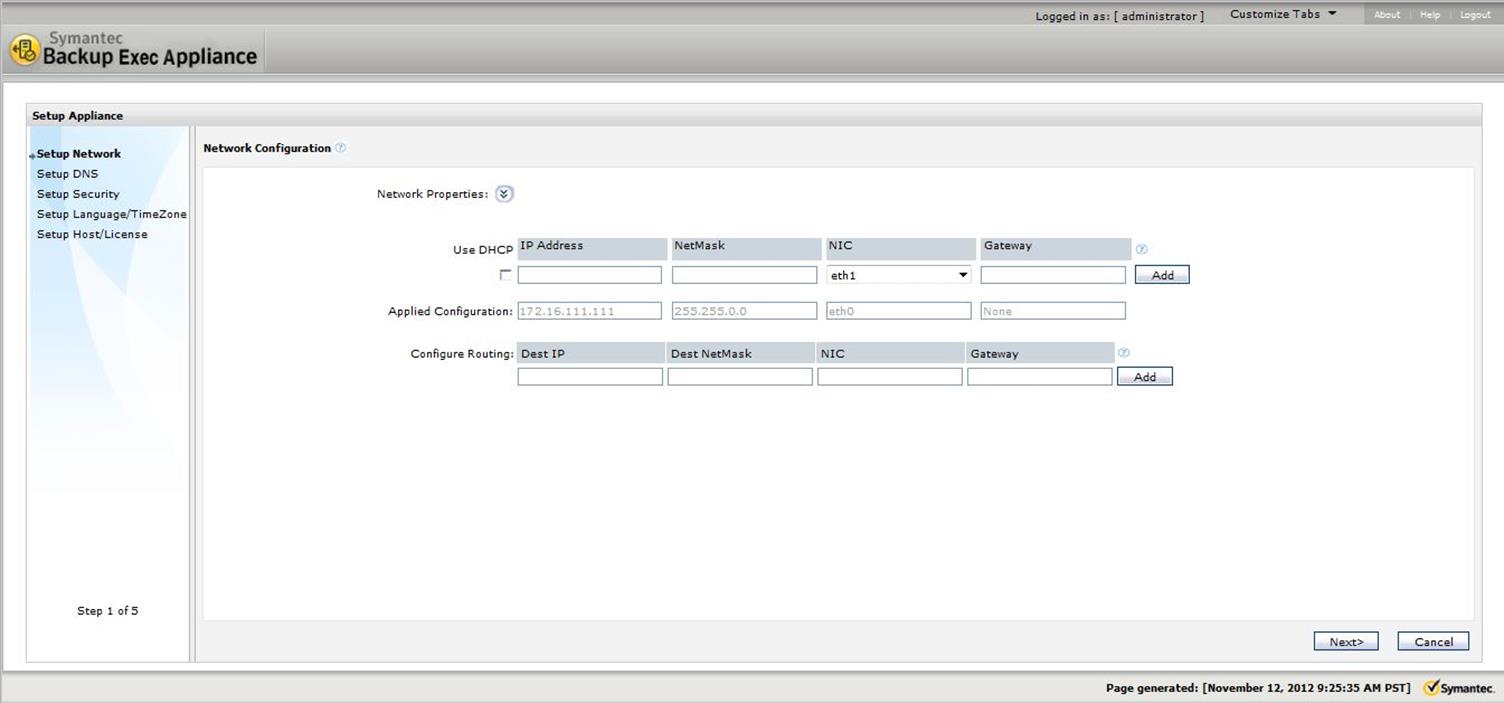Click the routing NIC input field
Screen dimensions: 1504x703
click(x=890, y=377)
